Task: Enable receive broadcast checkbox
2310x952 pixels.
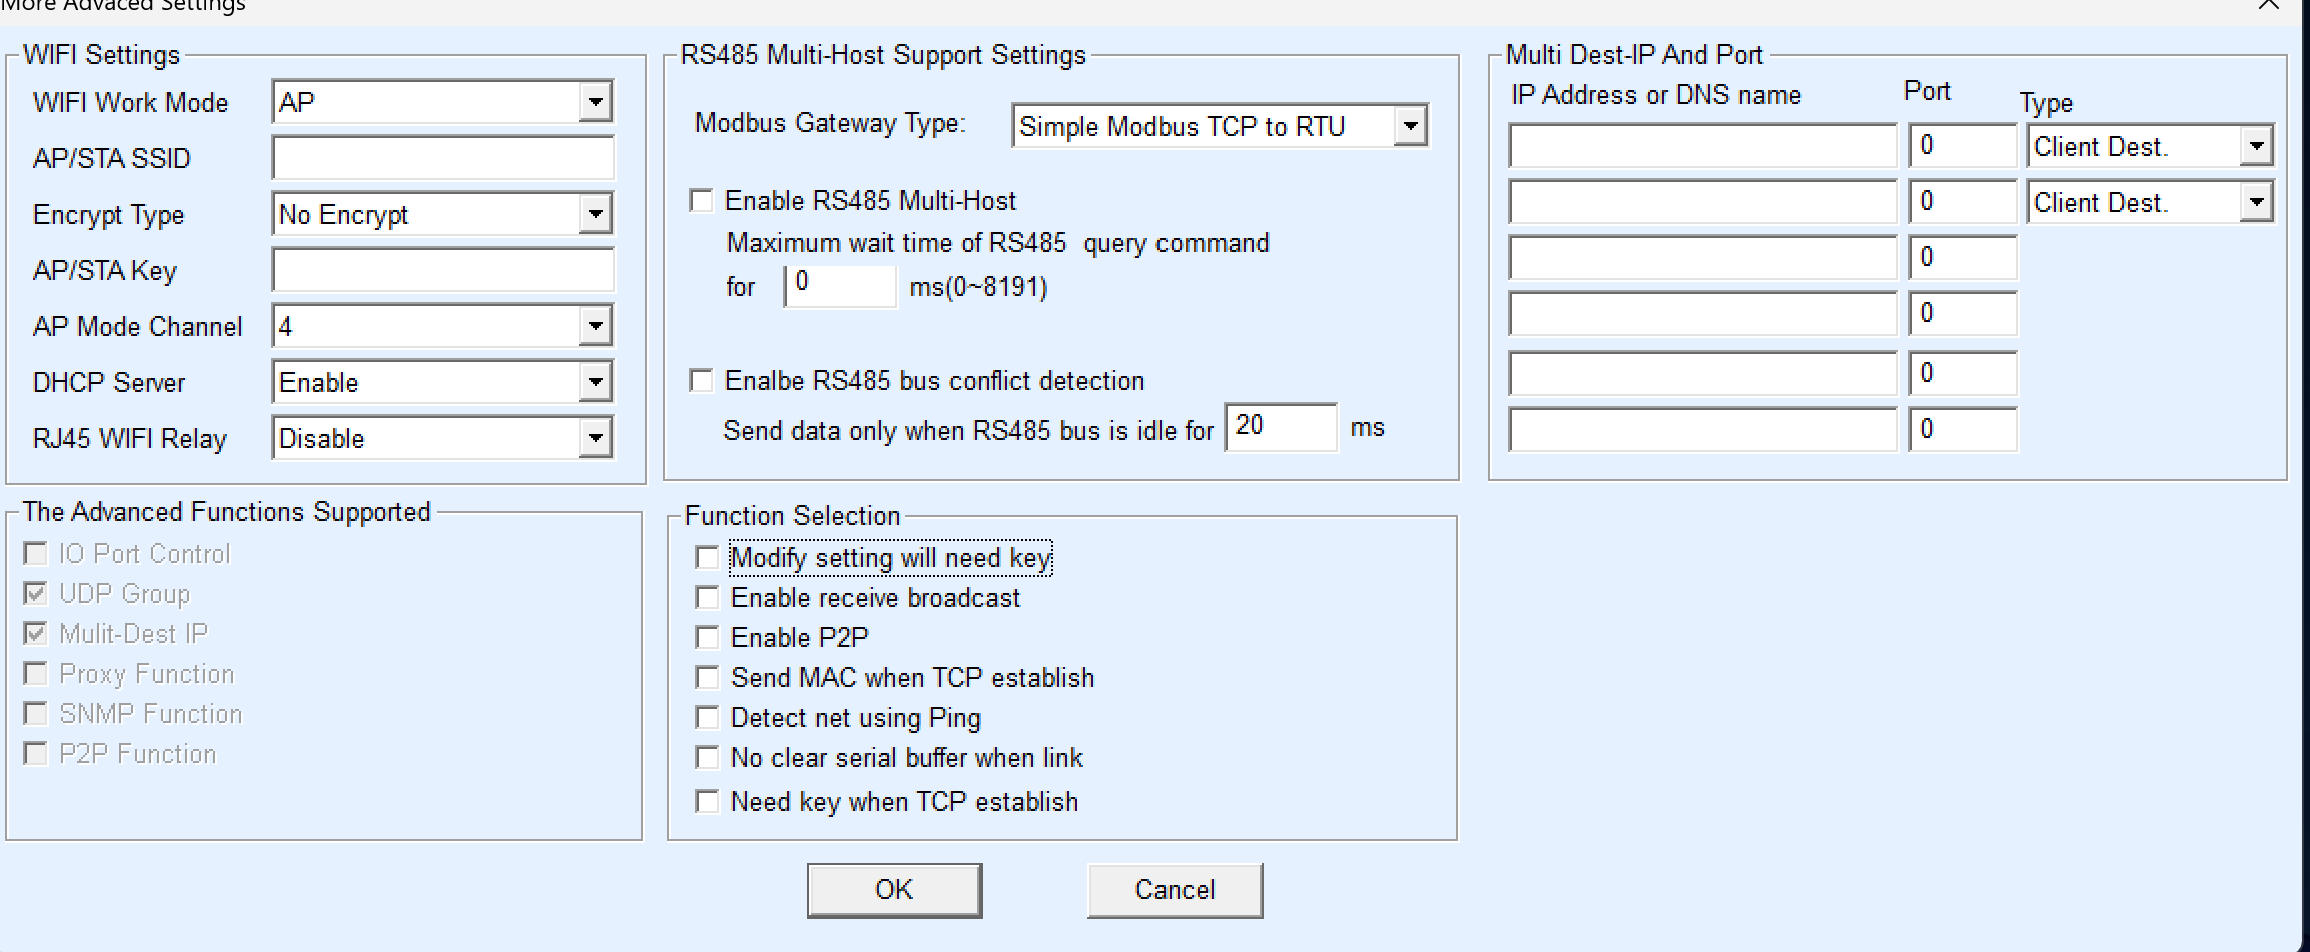Action: (x=707, y=598)
